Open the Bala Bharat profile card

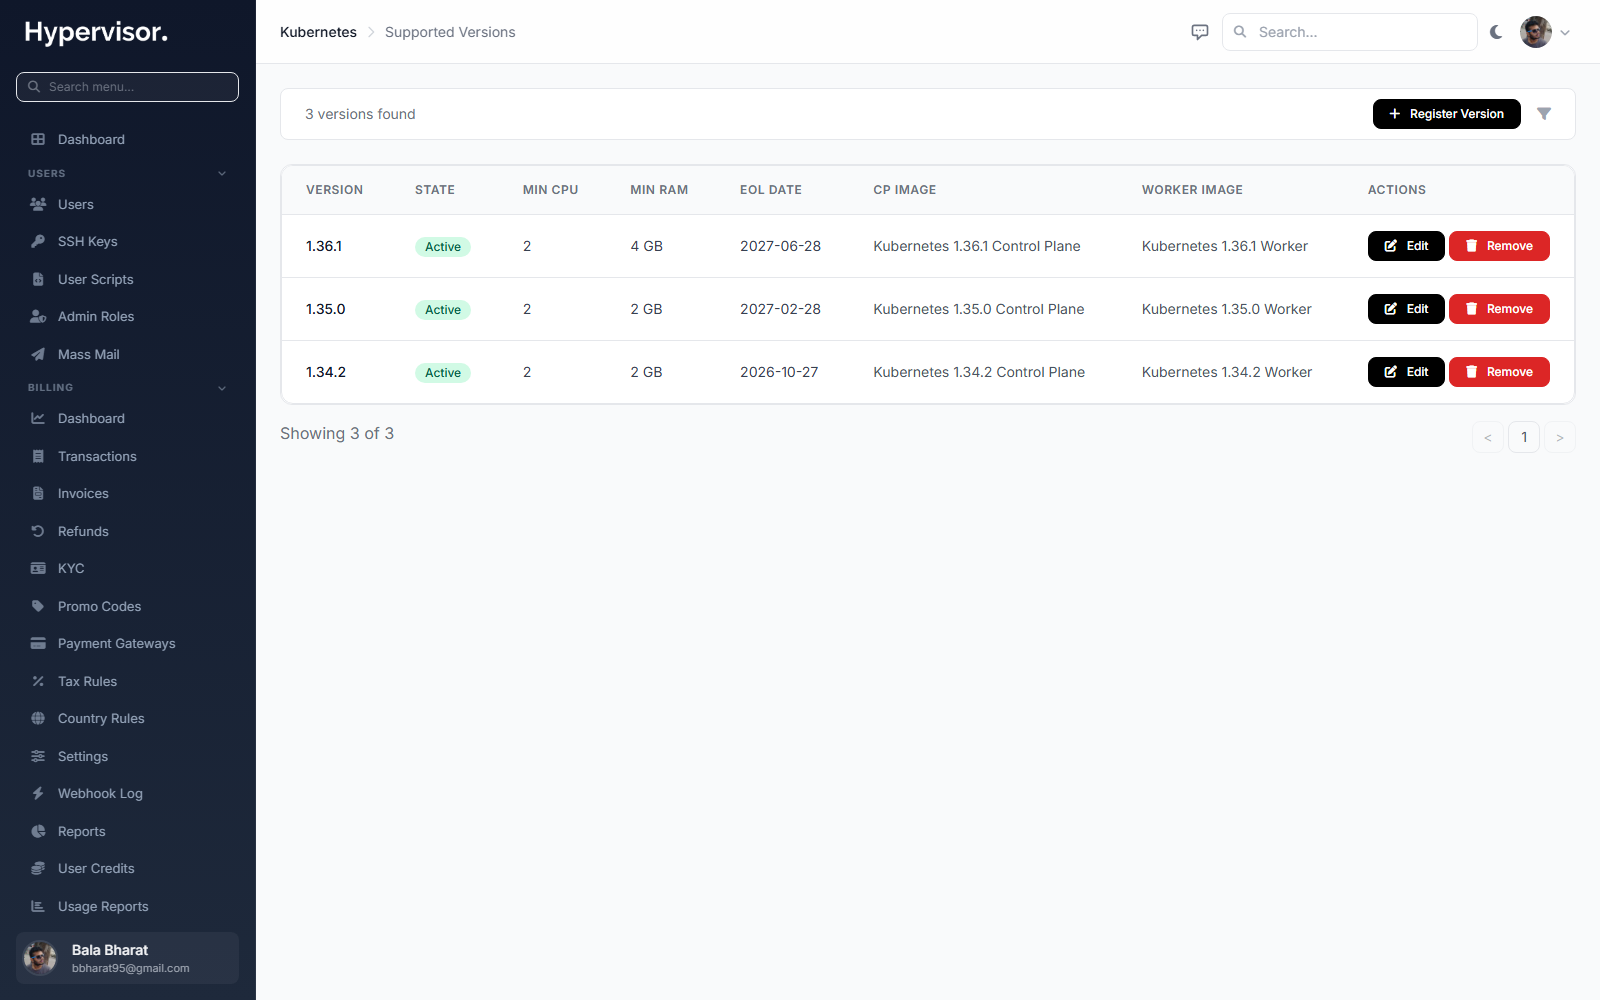pos(128,958)
